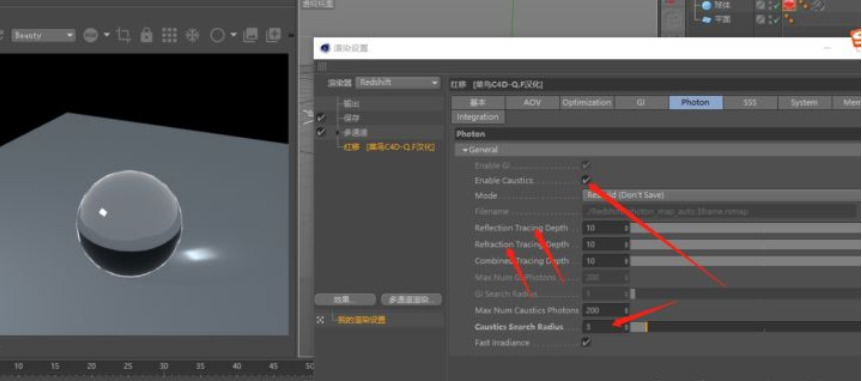Click the lock icon in render view toolbar
The width and height of the screenshot is (862, 381).
click(x=146, y=35)
